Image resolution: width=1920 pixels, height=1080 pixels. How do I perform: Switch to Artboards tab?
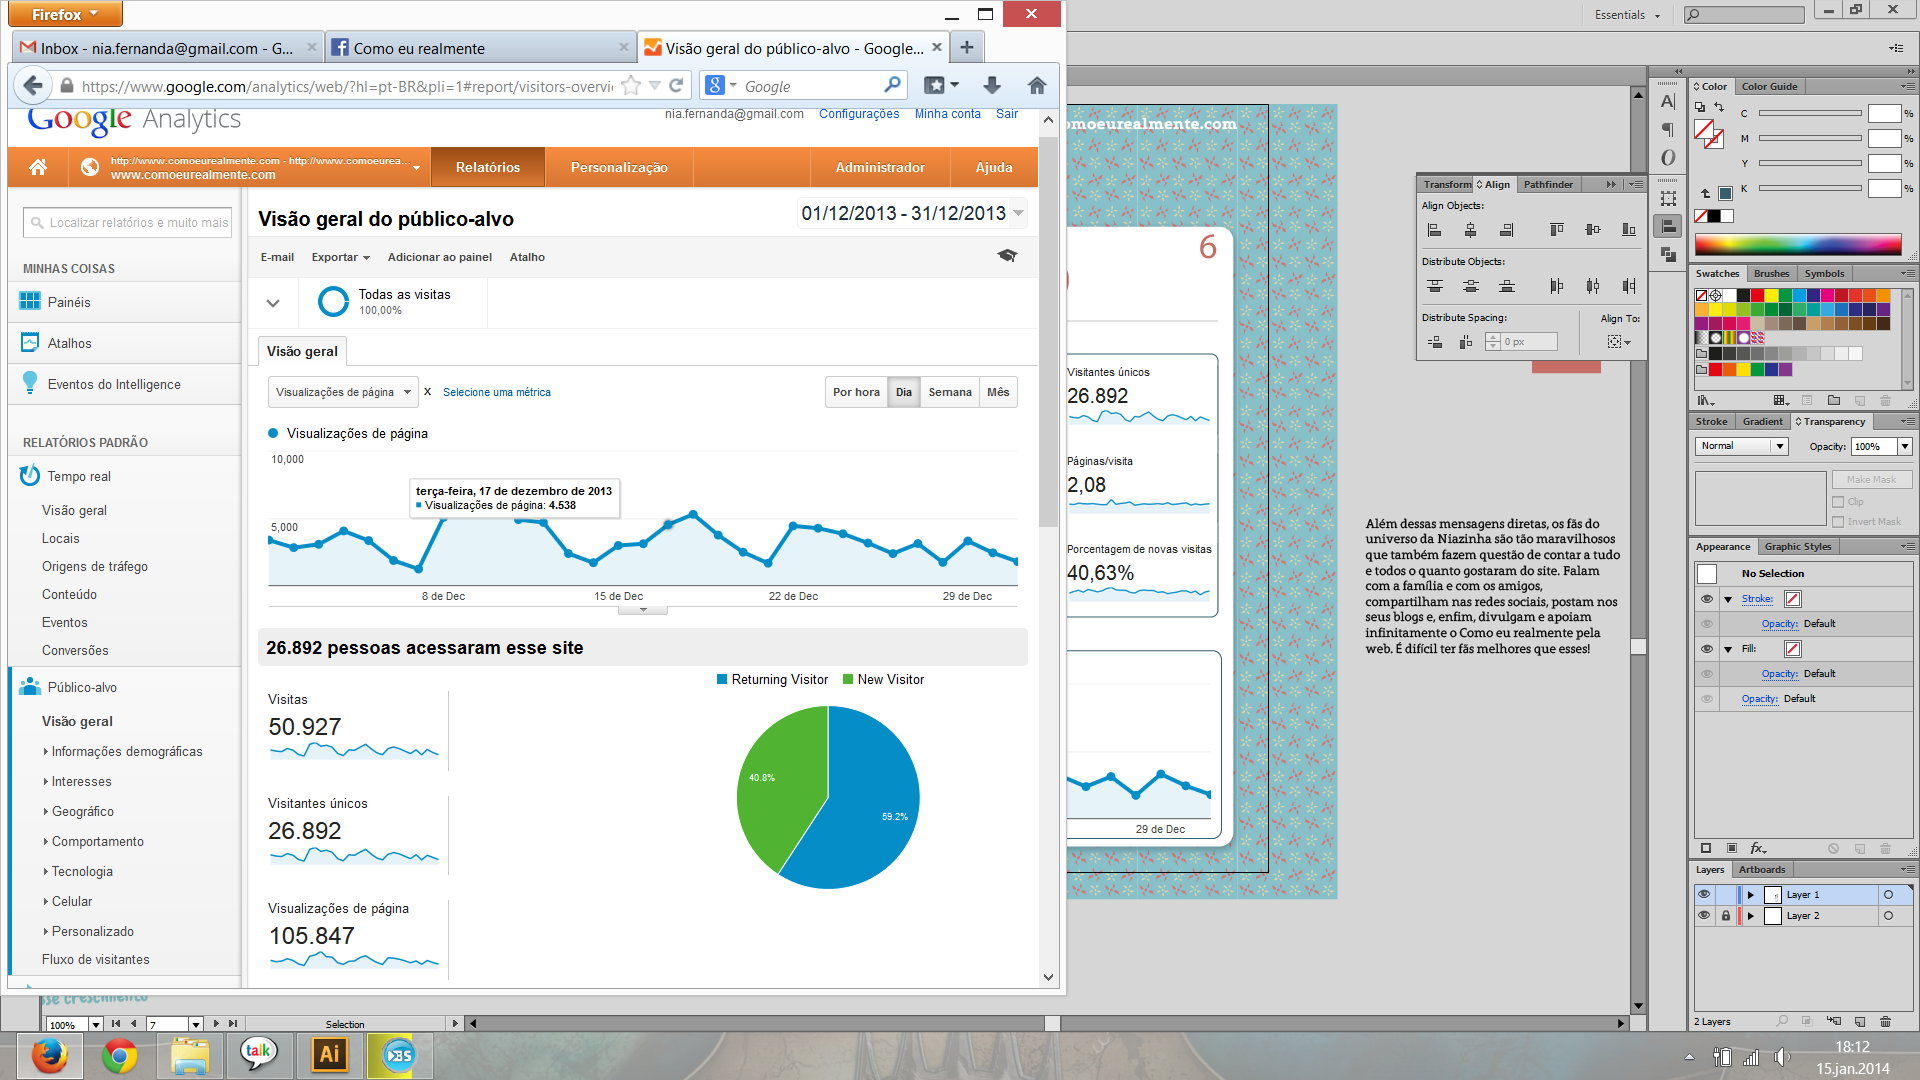click(1761, 869)
